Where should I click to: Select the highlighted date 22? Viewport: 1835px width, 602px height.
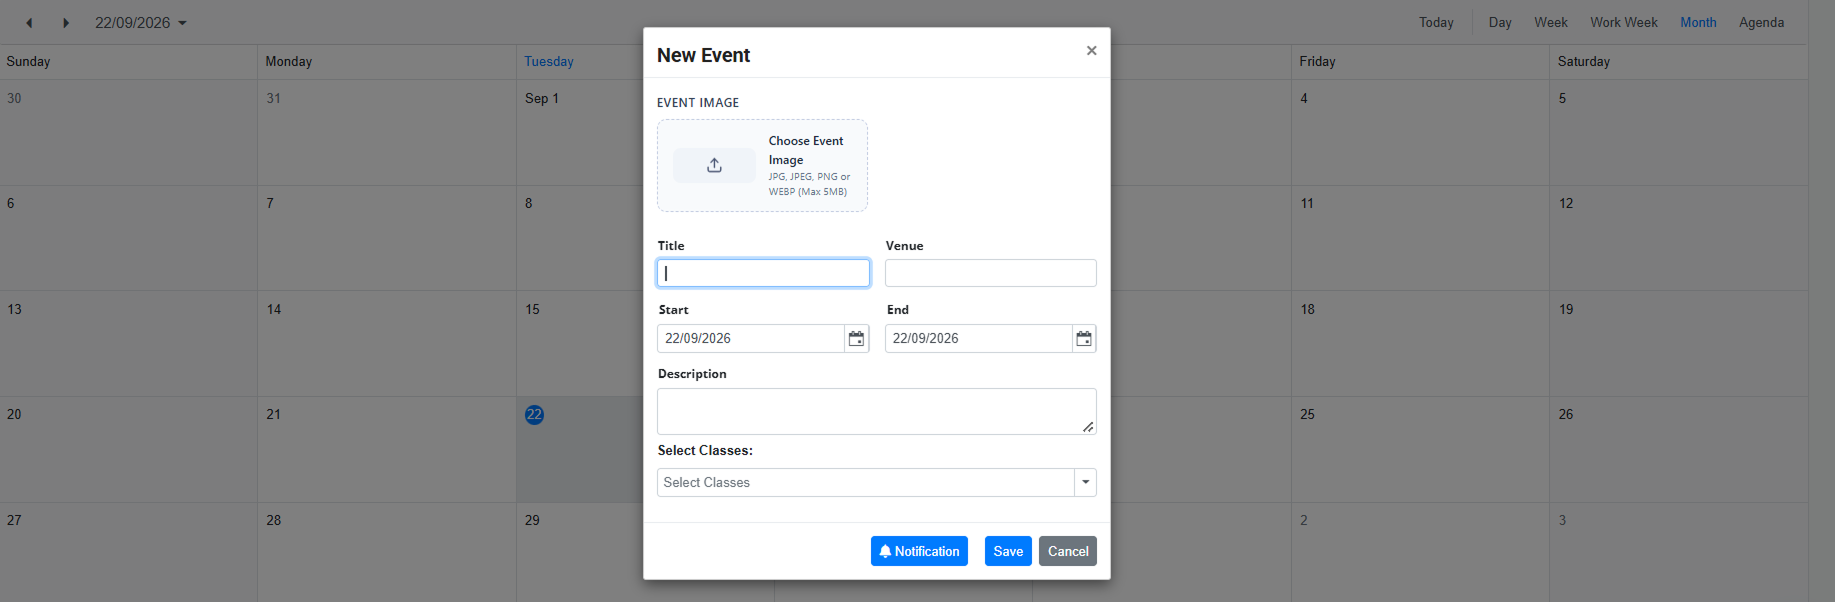point(535,415)
